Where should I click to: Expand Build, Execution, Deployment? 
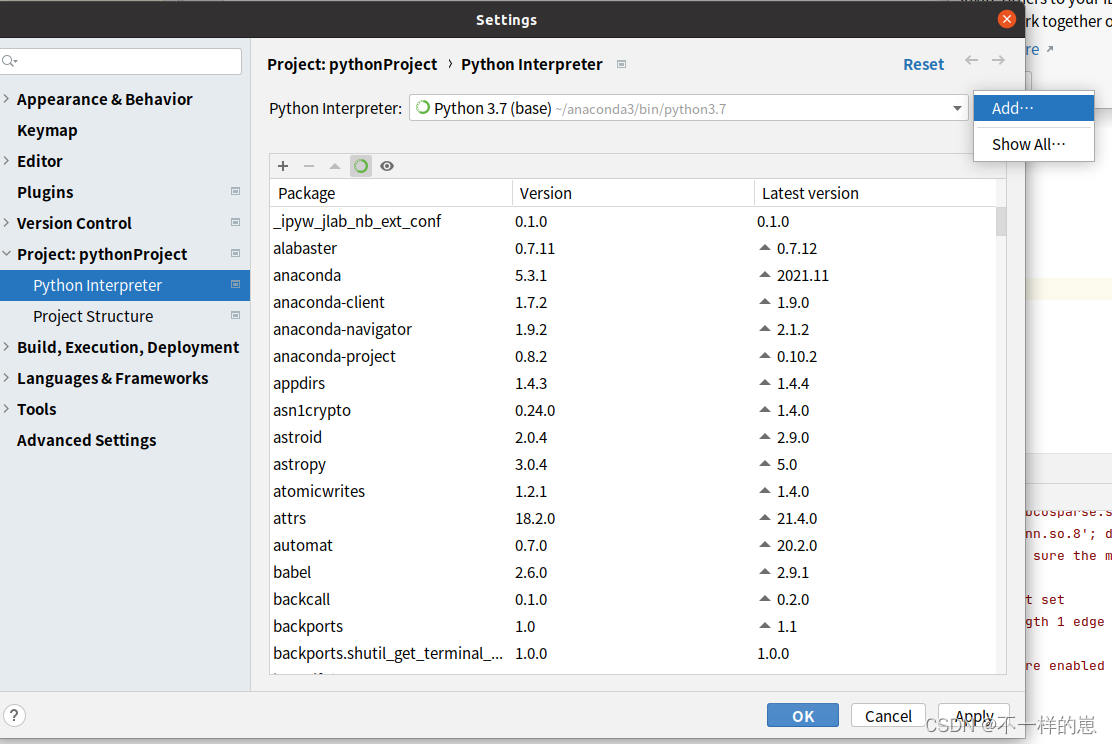tap(6, 347)
